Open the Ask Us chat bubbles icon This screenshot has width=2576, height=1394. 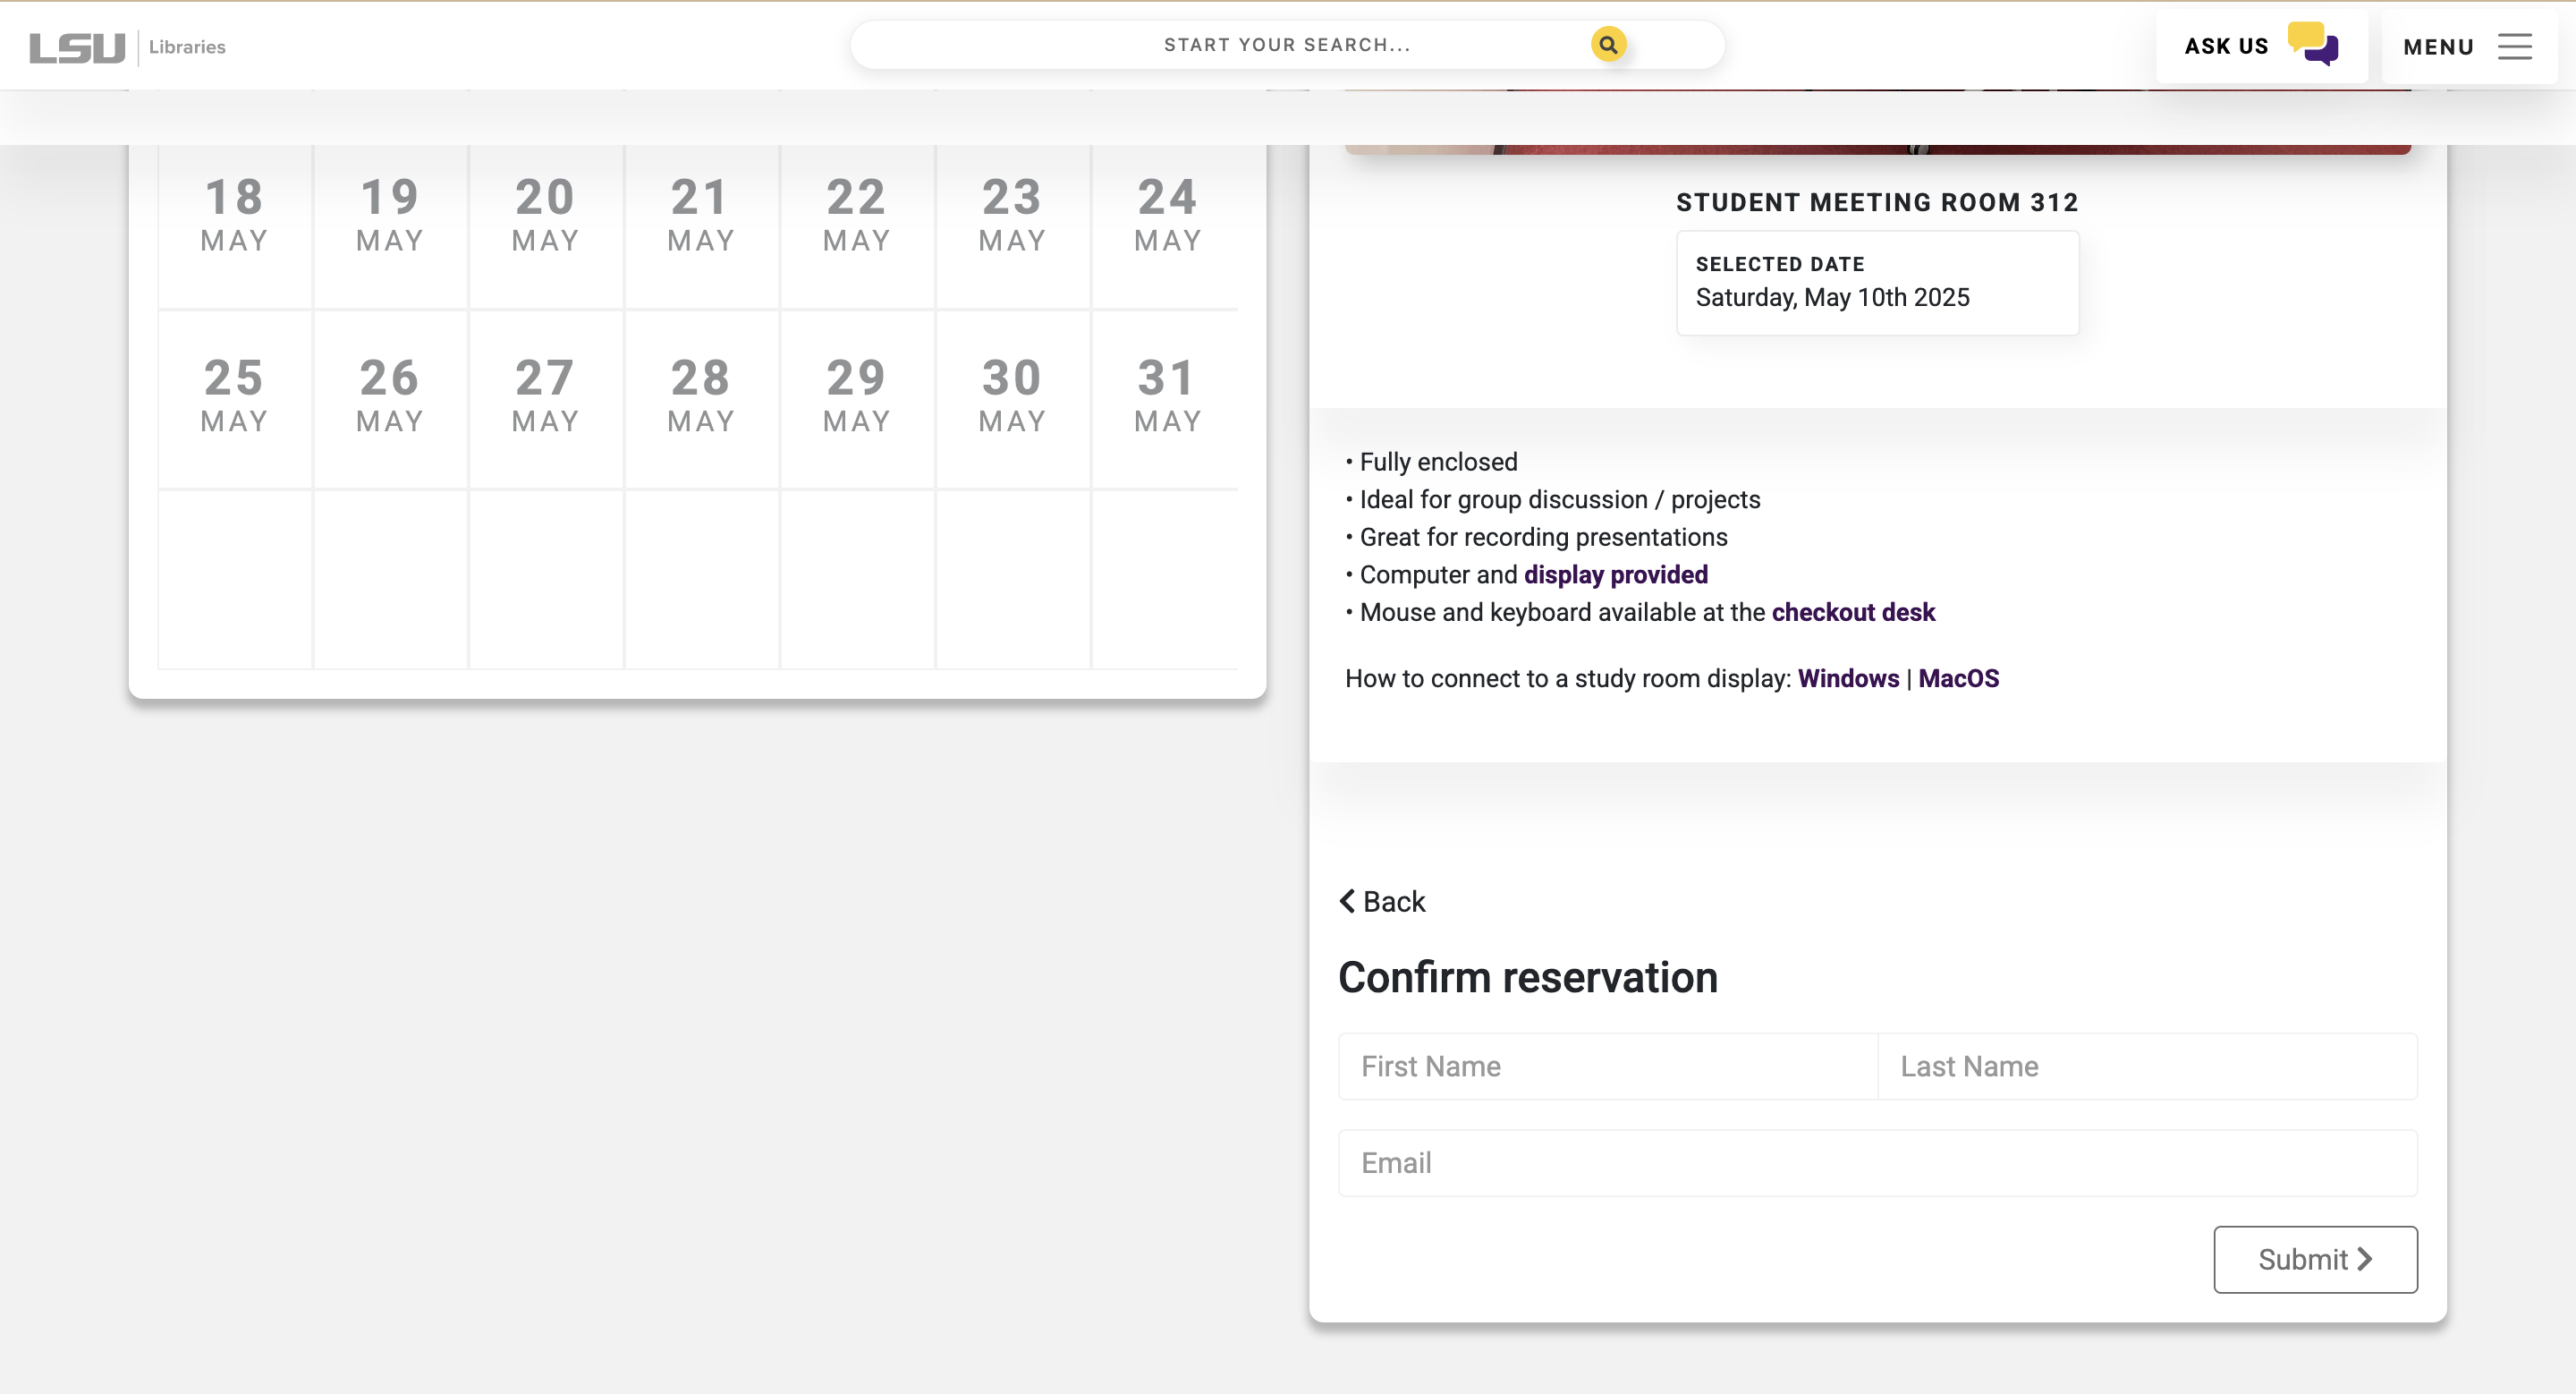(2312, 45)
